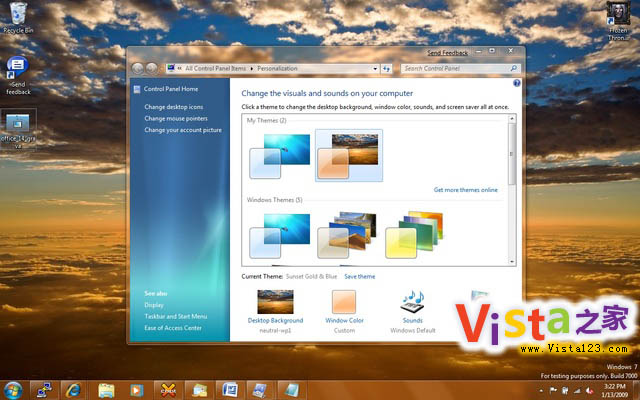Switch to Microsoft Word taskbar icon

[x=230, y=391]
